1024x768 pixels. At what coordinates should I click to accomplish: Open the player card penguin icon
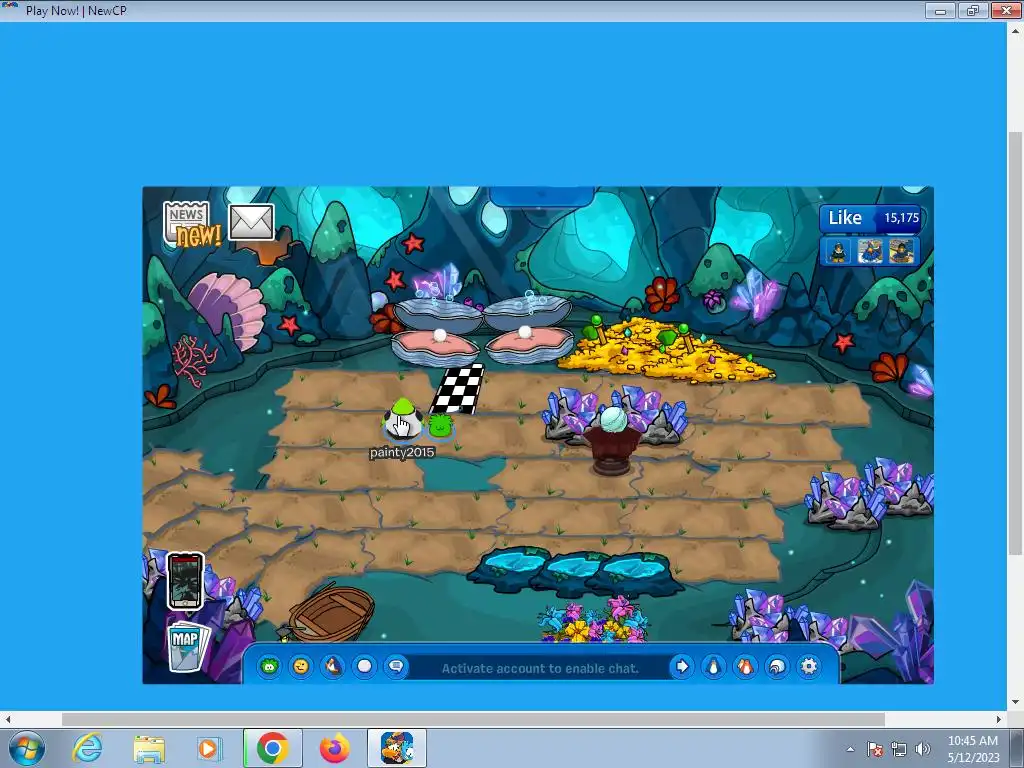713,666
